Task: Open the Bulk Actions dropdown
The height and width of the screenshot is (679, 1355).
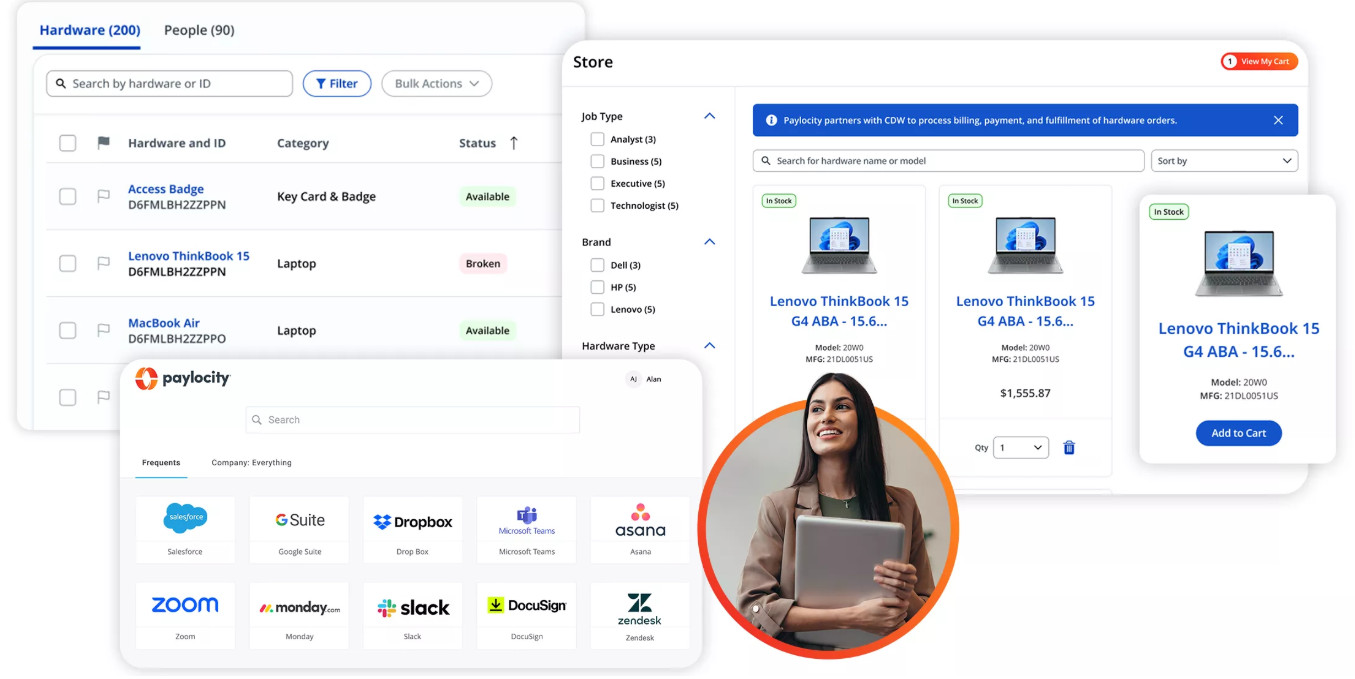Action: 437,84
